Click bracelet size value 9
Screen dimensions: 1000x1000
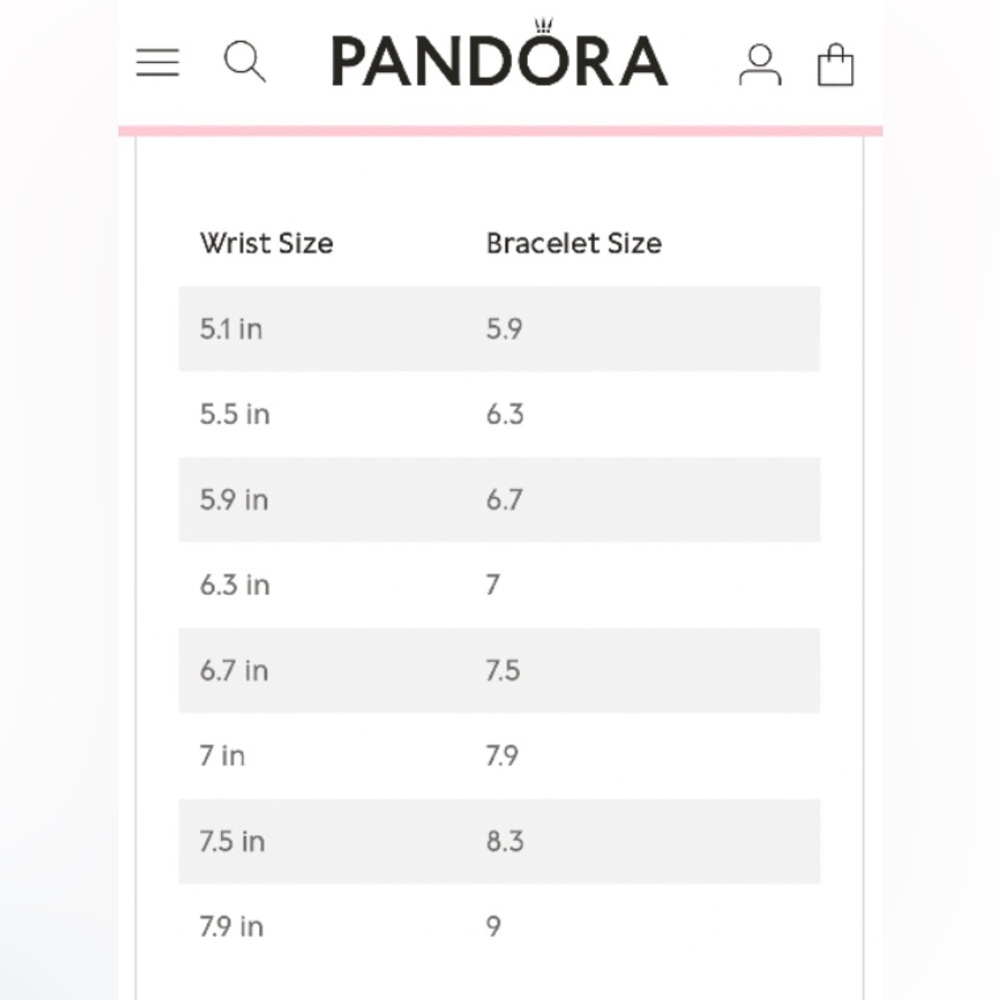[494, 927]
